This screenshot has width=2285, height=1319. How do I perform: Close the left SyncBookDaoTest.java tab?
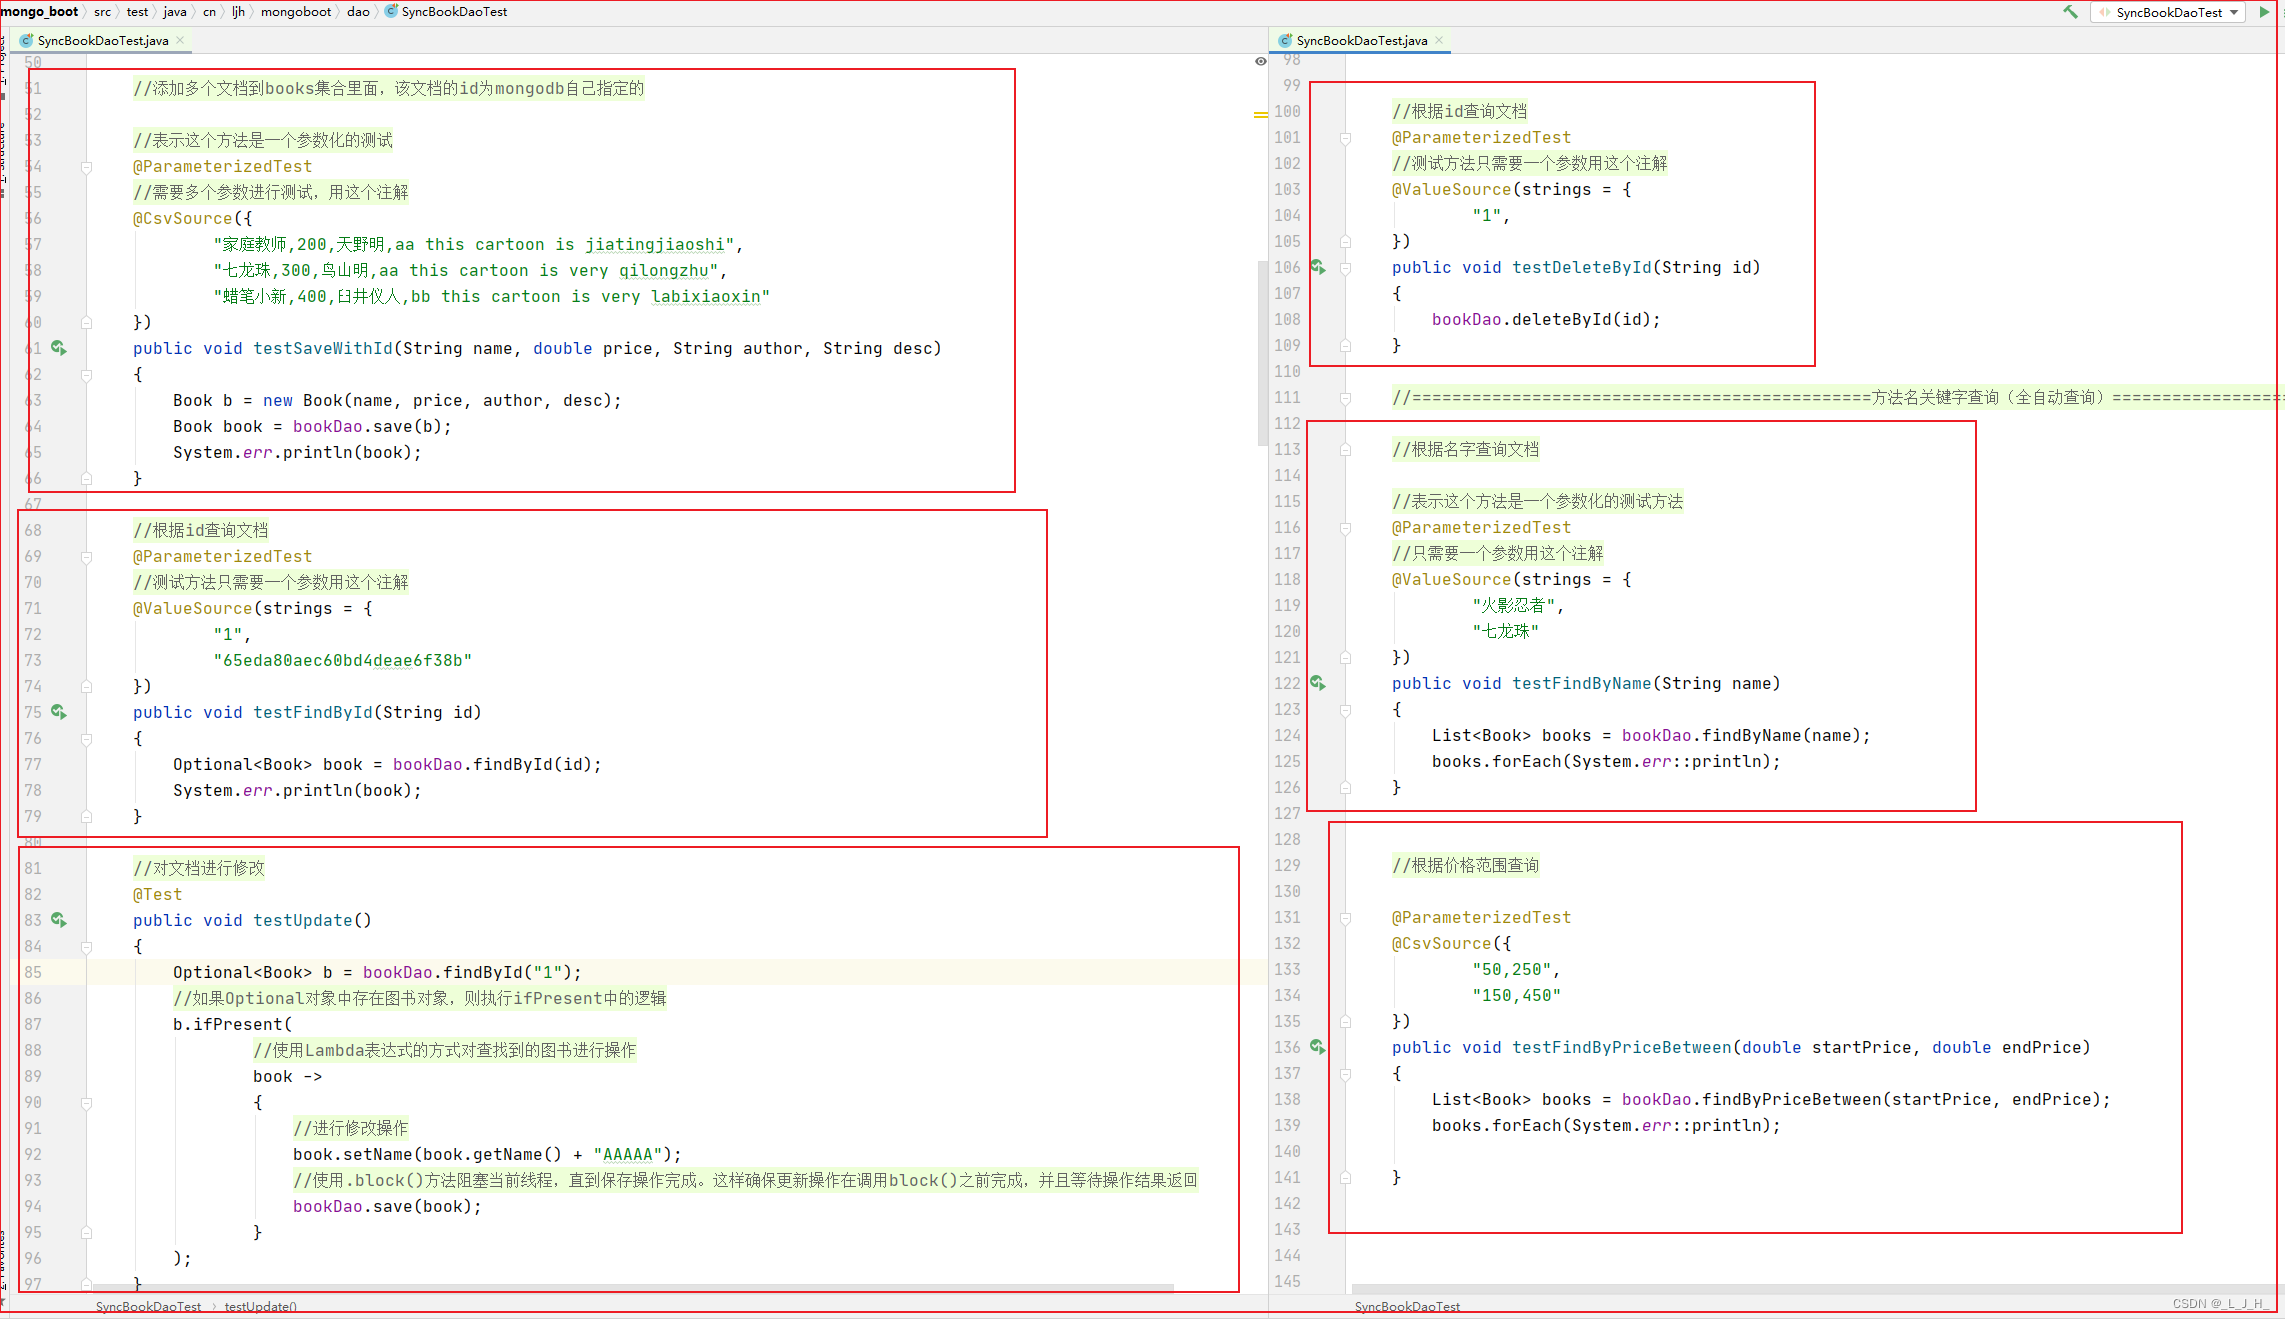click(180, 40)
